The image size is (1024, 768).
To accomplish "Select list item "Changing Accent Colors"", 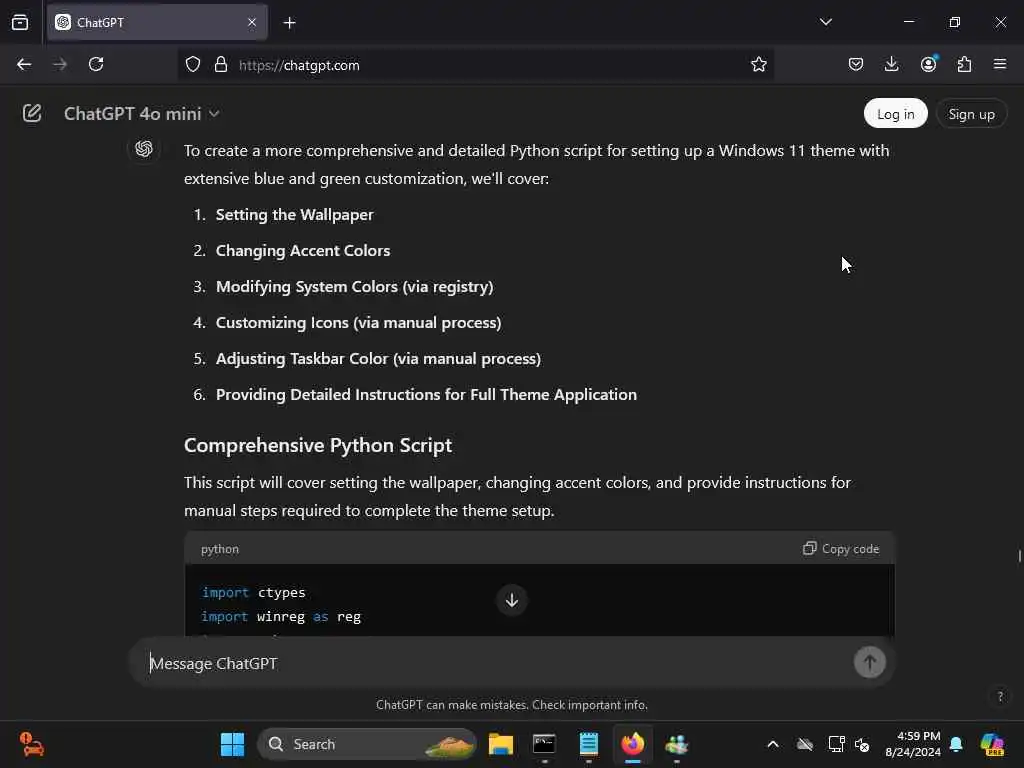I will 303,251.
